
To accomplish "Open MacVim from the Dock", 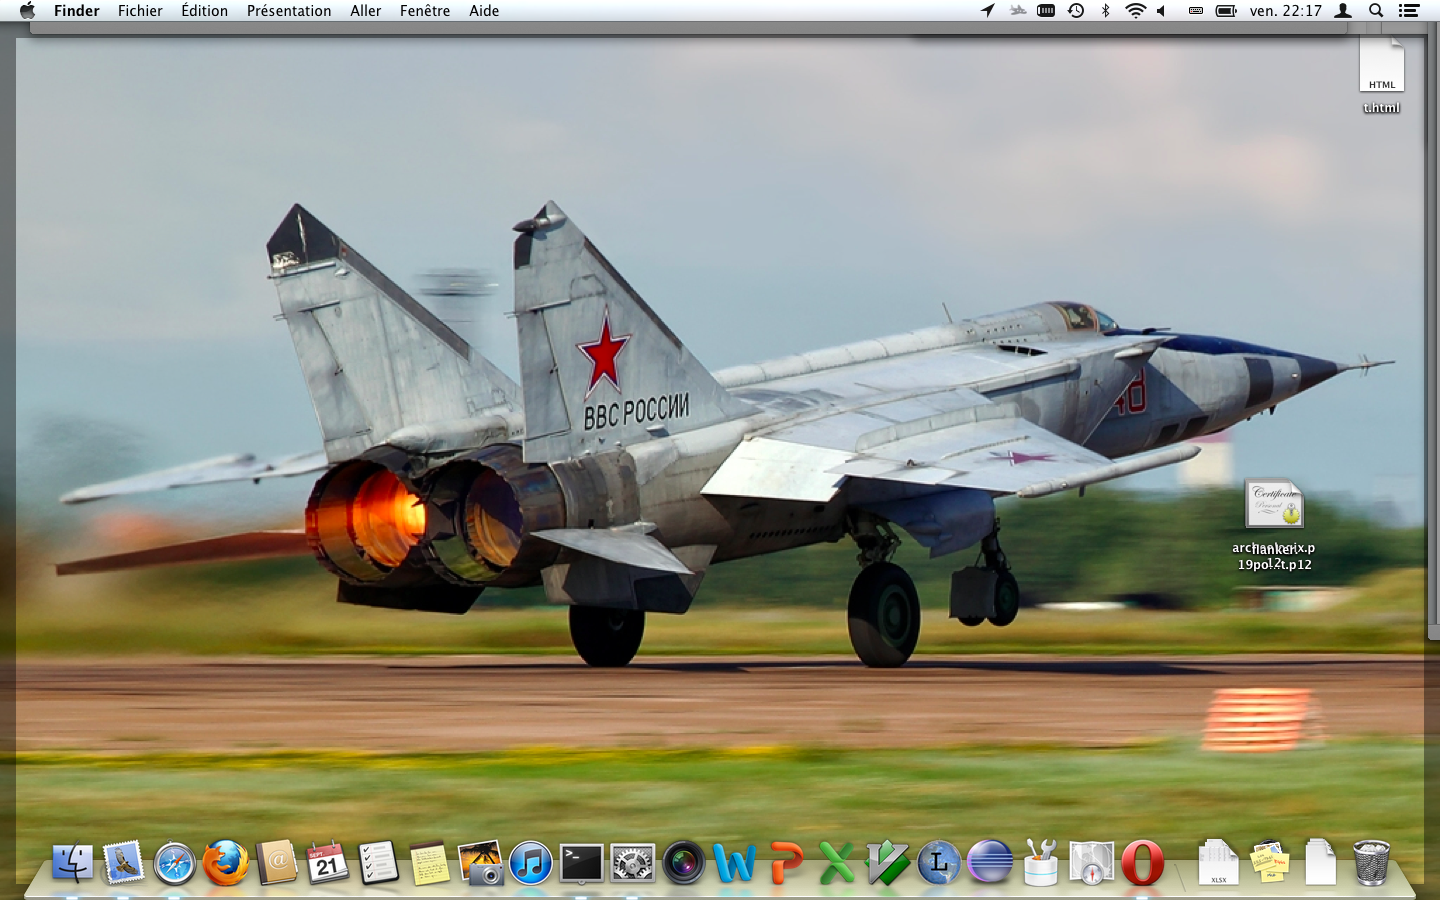I will coord(887,863).
